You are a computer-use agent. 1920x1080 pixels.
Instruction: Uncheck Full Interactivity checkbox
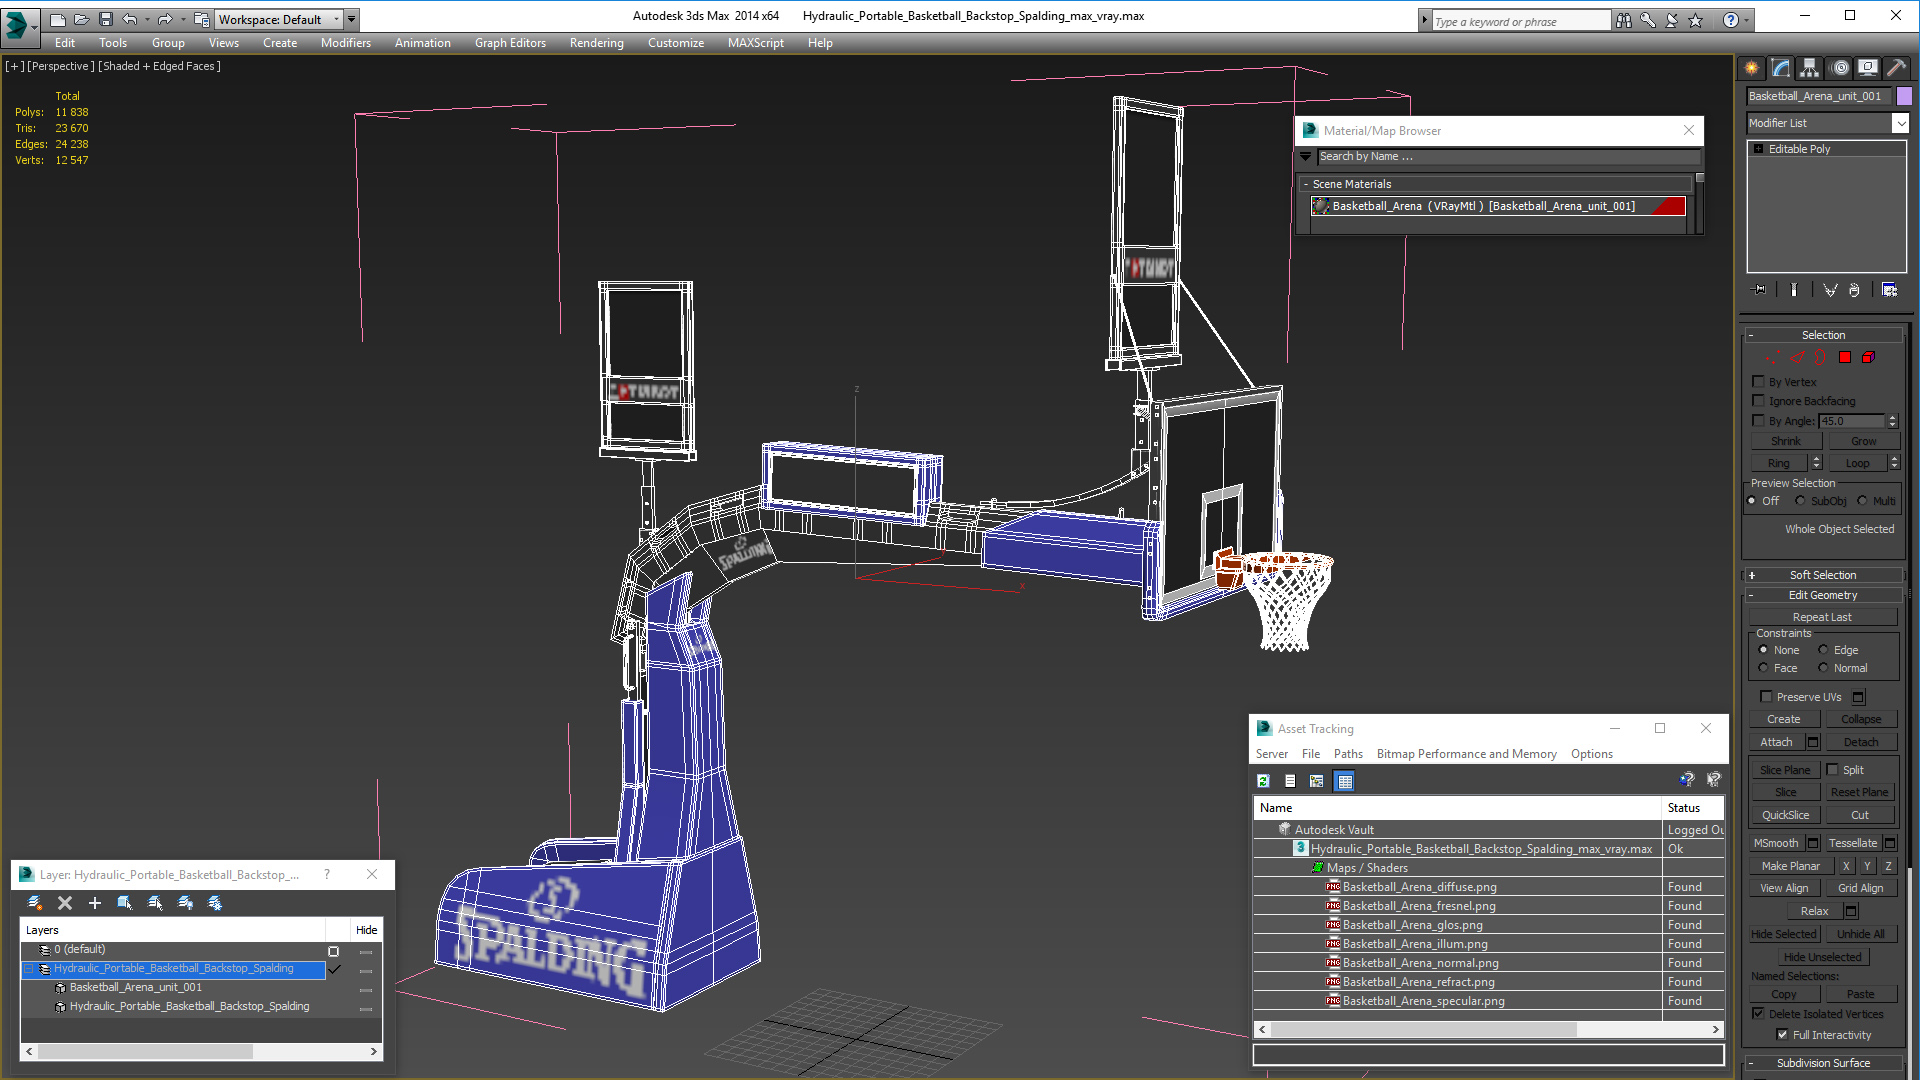pyautogui.click(x=1782, y=1034)
